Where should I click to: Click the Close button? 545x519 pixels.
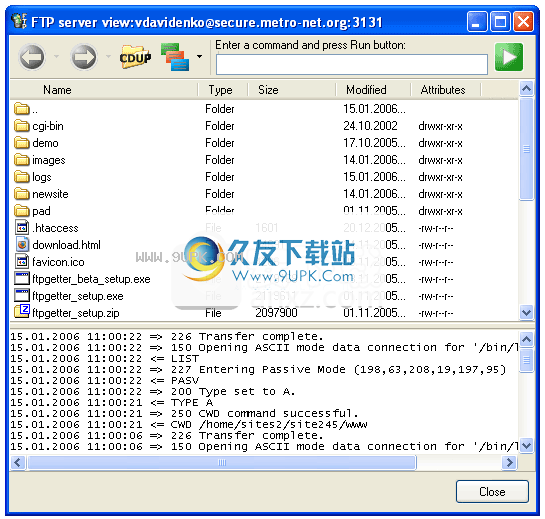tap(492, 492)
